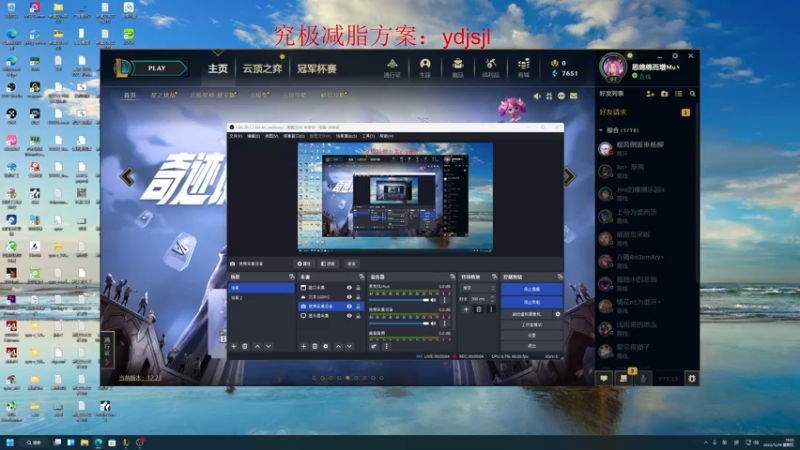Toggle the voice microphone icon in social panel
800x450 pixels.
[x=643, y=378]
